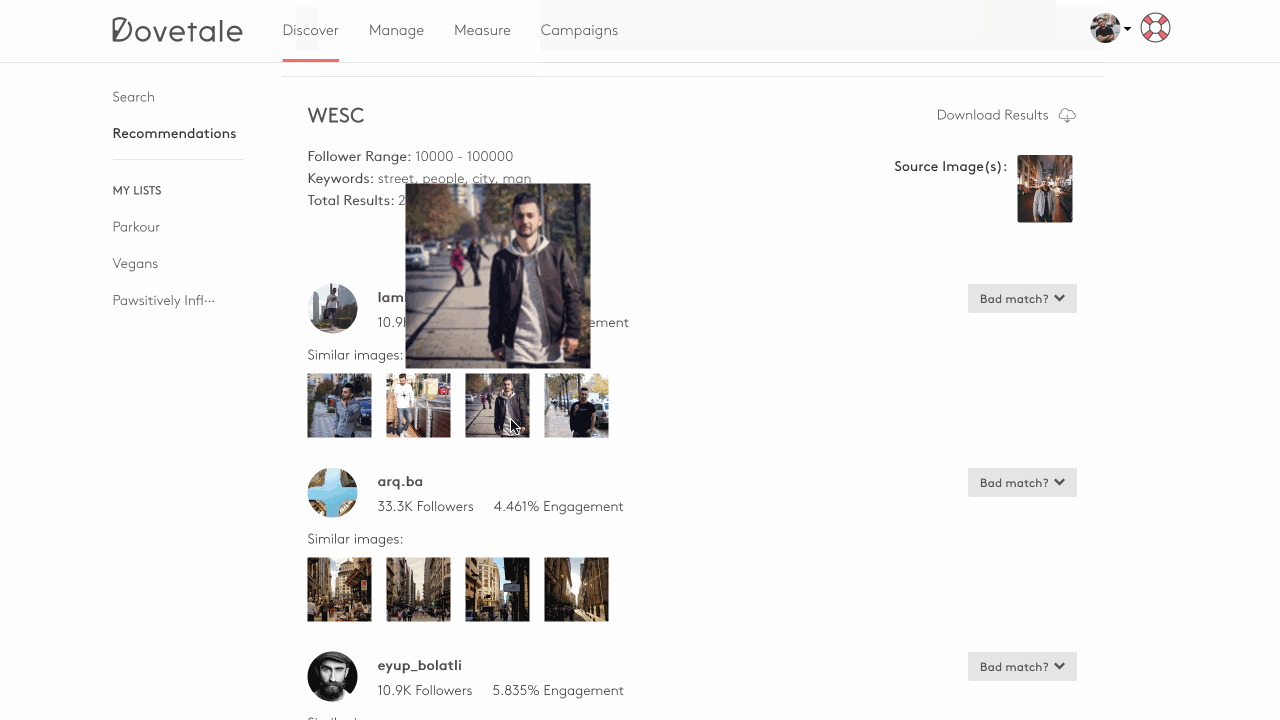Click eyup_bolatli's 10.9K Followers text

coord(425,690)
